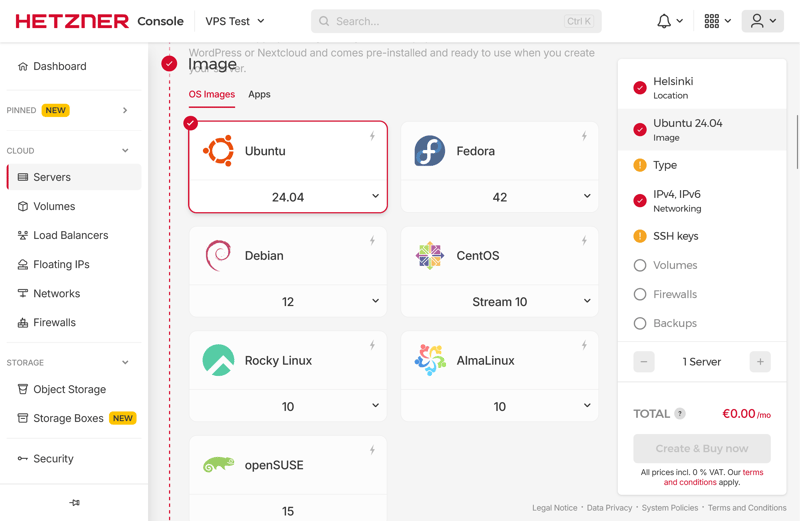Select the Volumes step radio circle

click(640, 266)
